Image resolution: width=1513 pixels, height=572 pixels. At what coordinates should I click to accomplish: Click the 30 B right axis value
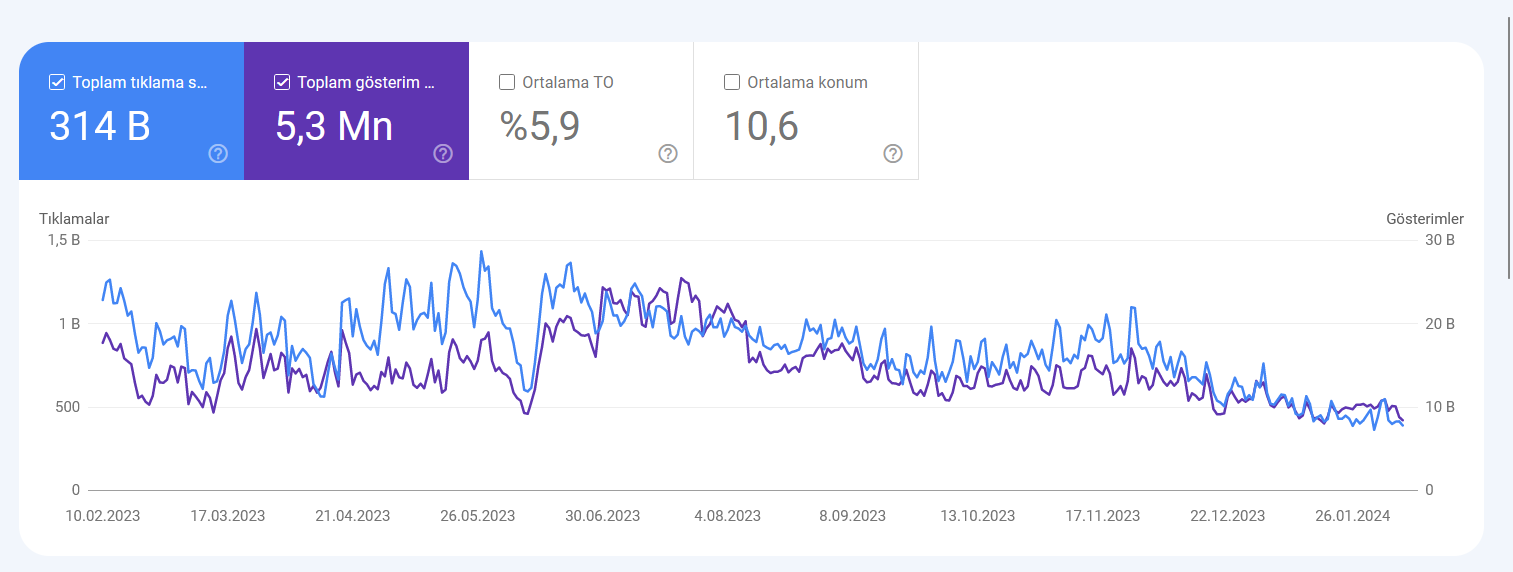1440,240
